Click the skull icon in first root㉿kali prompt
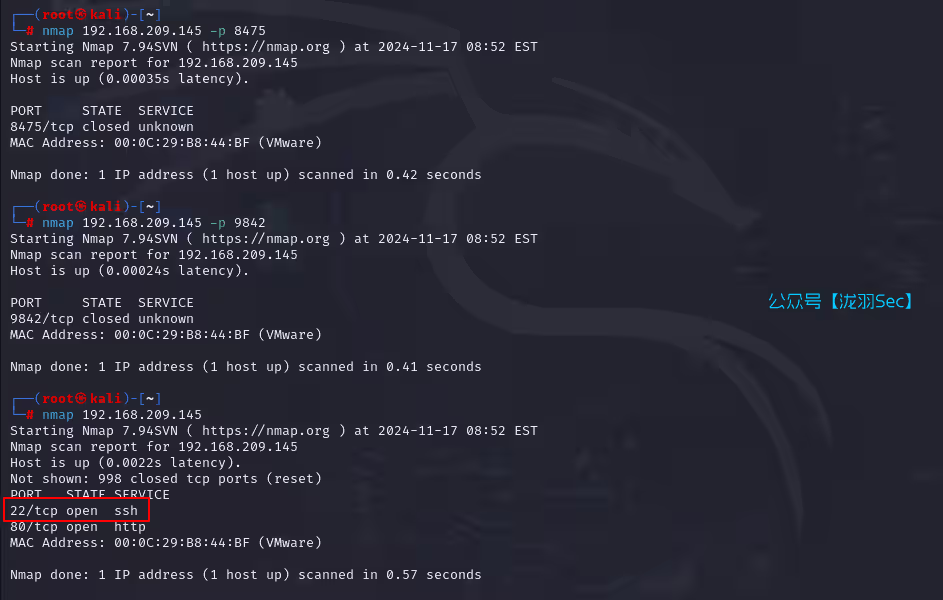Image resolution: width=943 pixels, height=600 pixels. [81, 14]
